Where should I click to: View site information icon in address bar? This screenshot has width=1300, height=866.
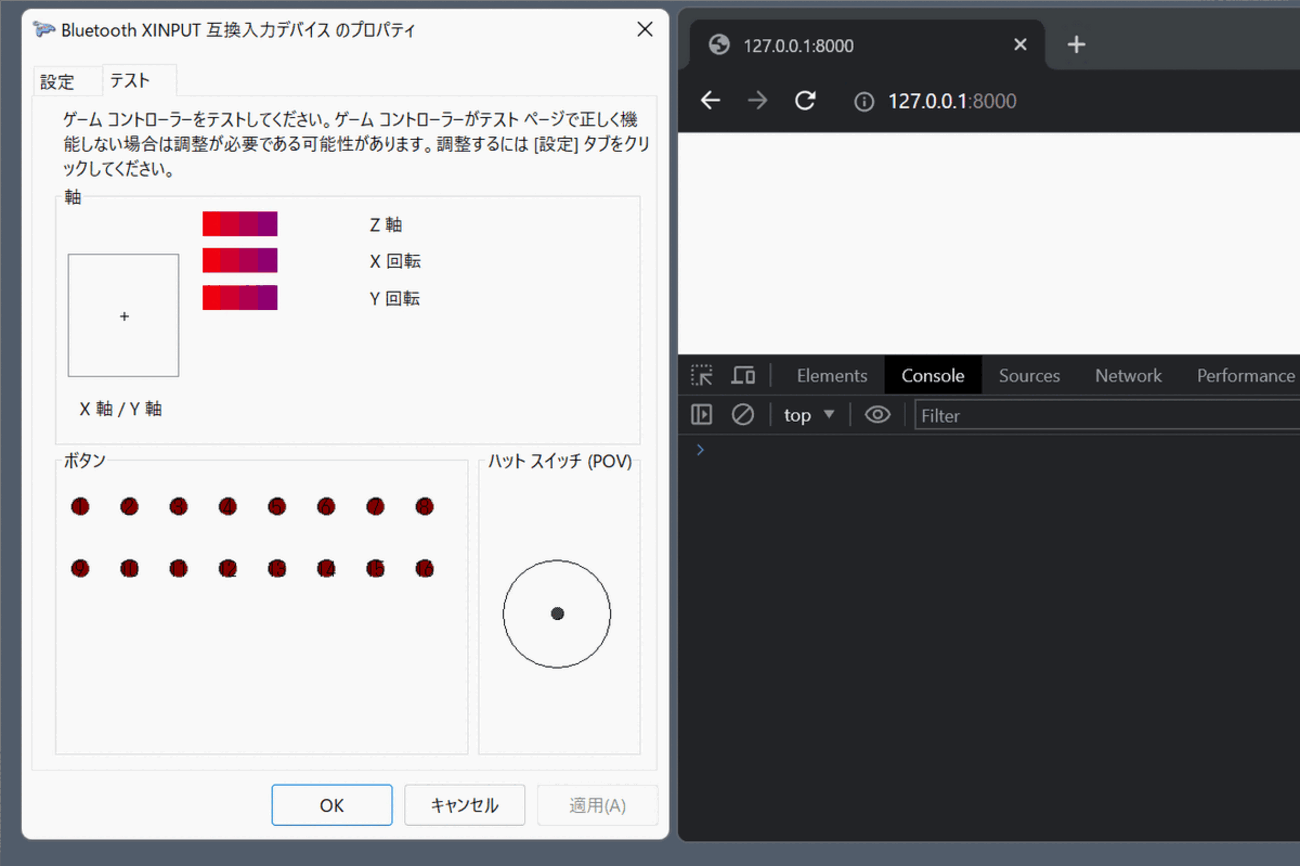[x=864, y=101]
